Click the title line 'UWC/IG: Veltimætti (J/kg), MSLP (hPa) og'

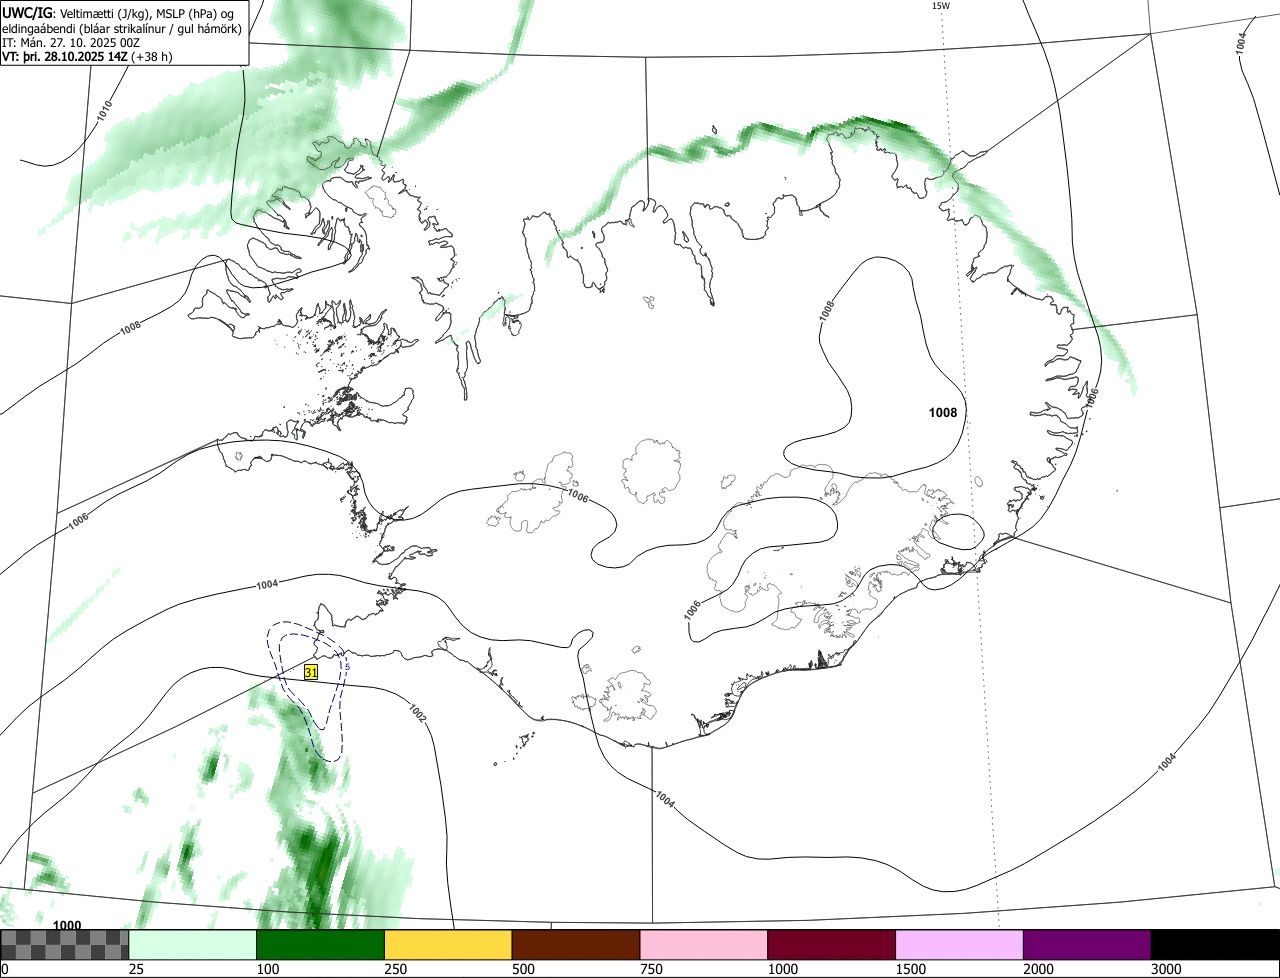[x=118, y=13]
